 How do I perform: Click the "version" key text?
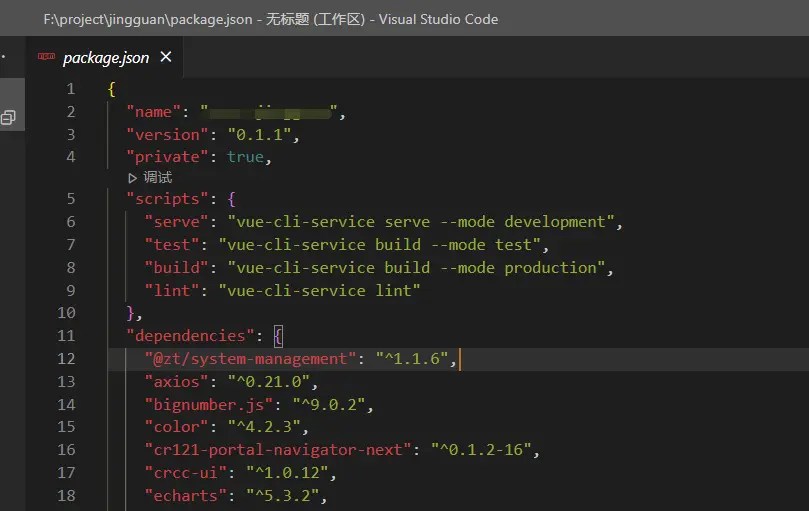[x=167, y=135]
